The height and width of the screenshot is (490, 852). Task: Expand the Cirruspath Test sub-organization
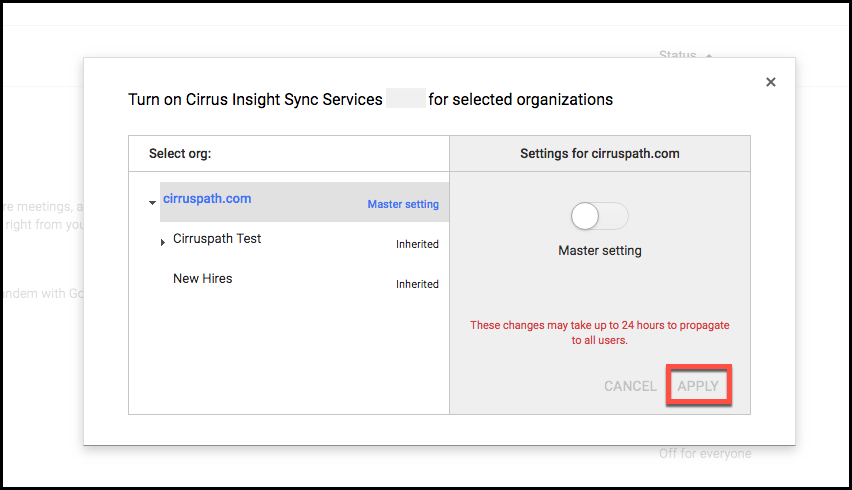tap(162, 242)
